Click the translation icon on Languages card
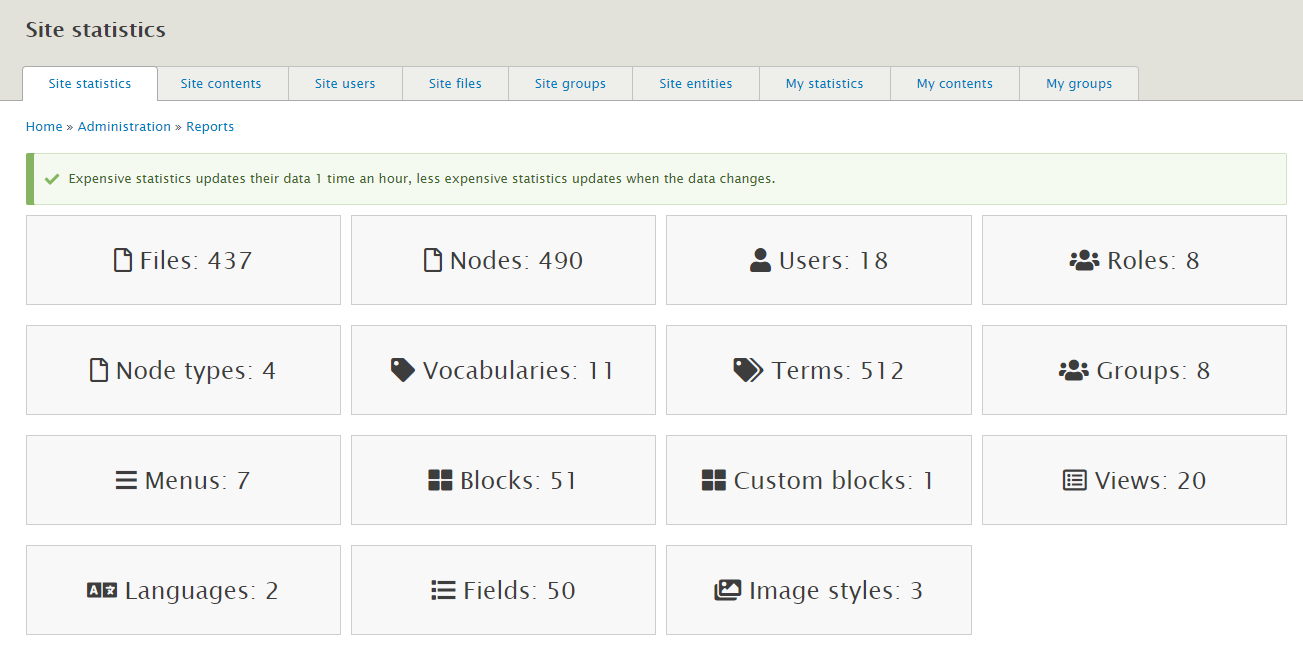This screenshot has width=1303, height=652. [x=101, y=589]
